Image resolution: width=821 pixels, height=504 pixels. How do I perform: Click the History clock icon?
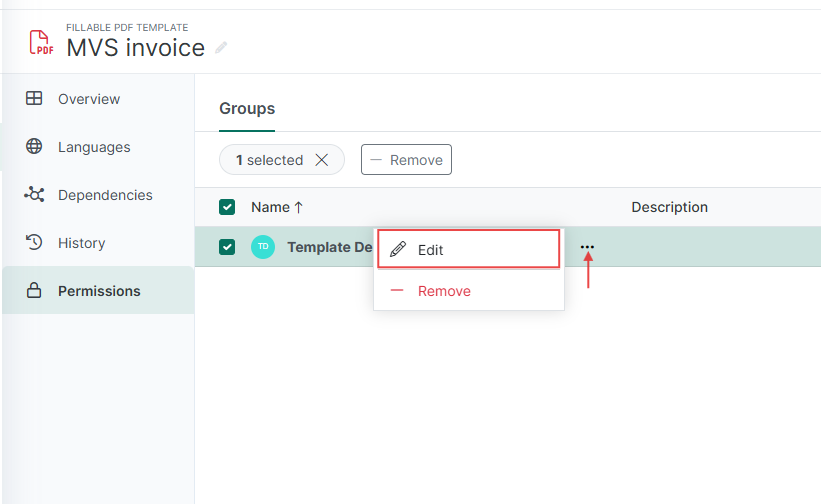pyautogui.click(x=34, y=243)
